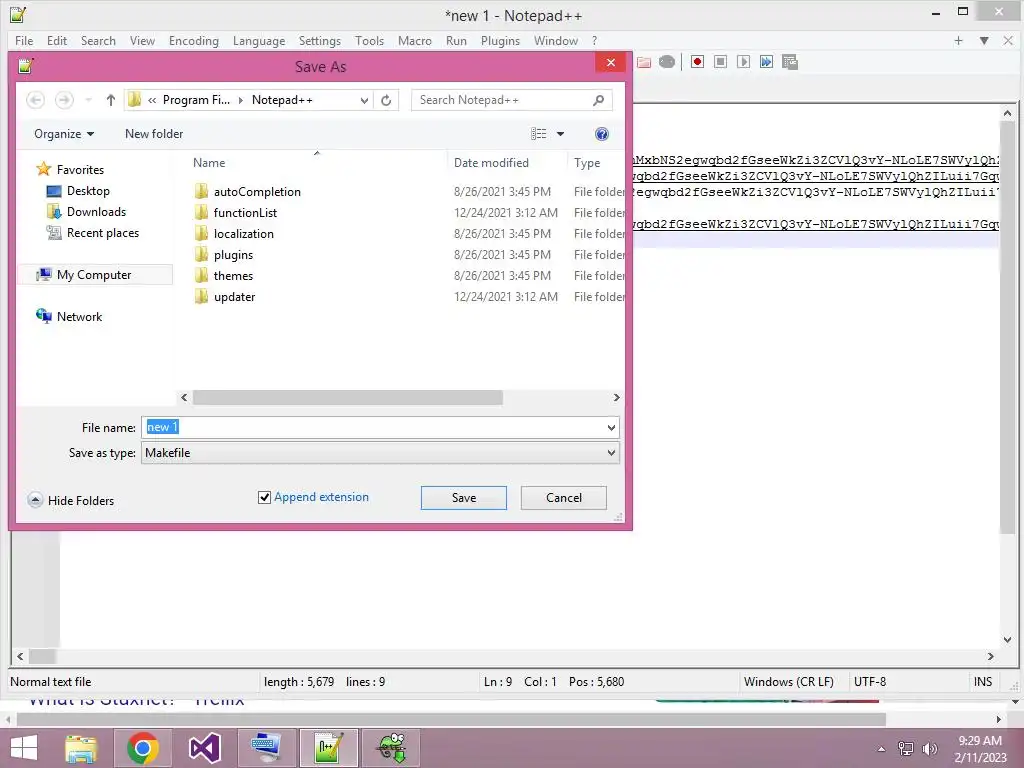Select Downloads under Favorites
The width and height of the screenshot is (1024, 768).
[x=96, y=212]
